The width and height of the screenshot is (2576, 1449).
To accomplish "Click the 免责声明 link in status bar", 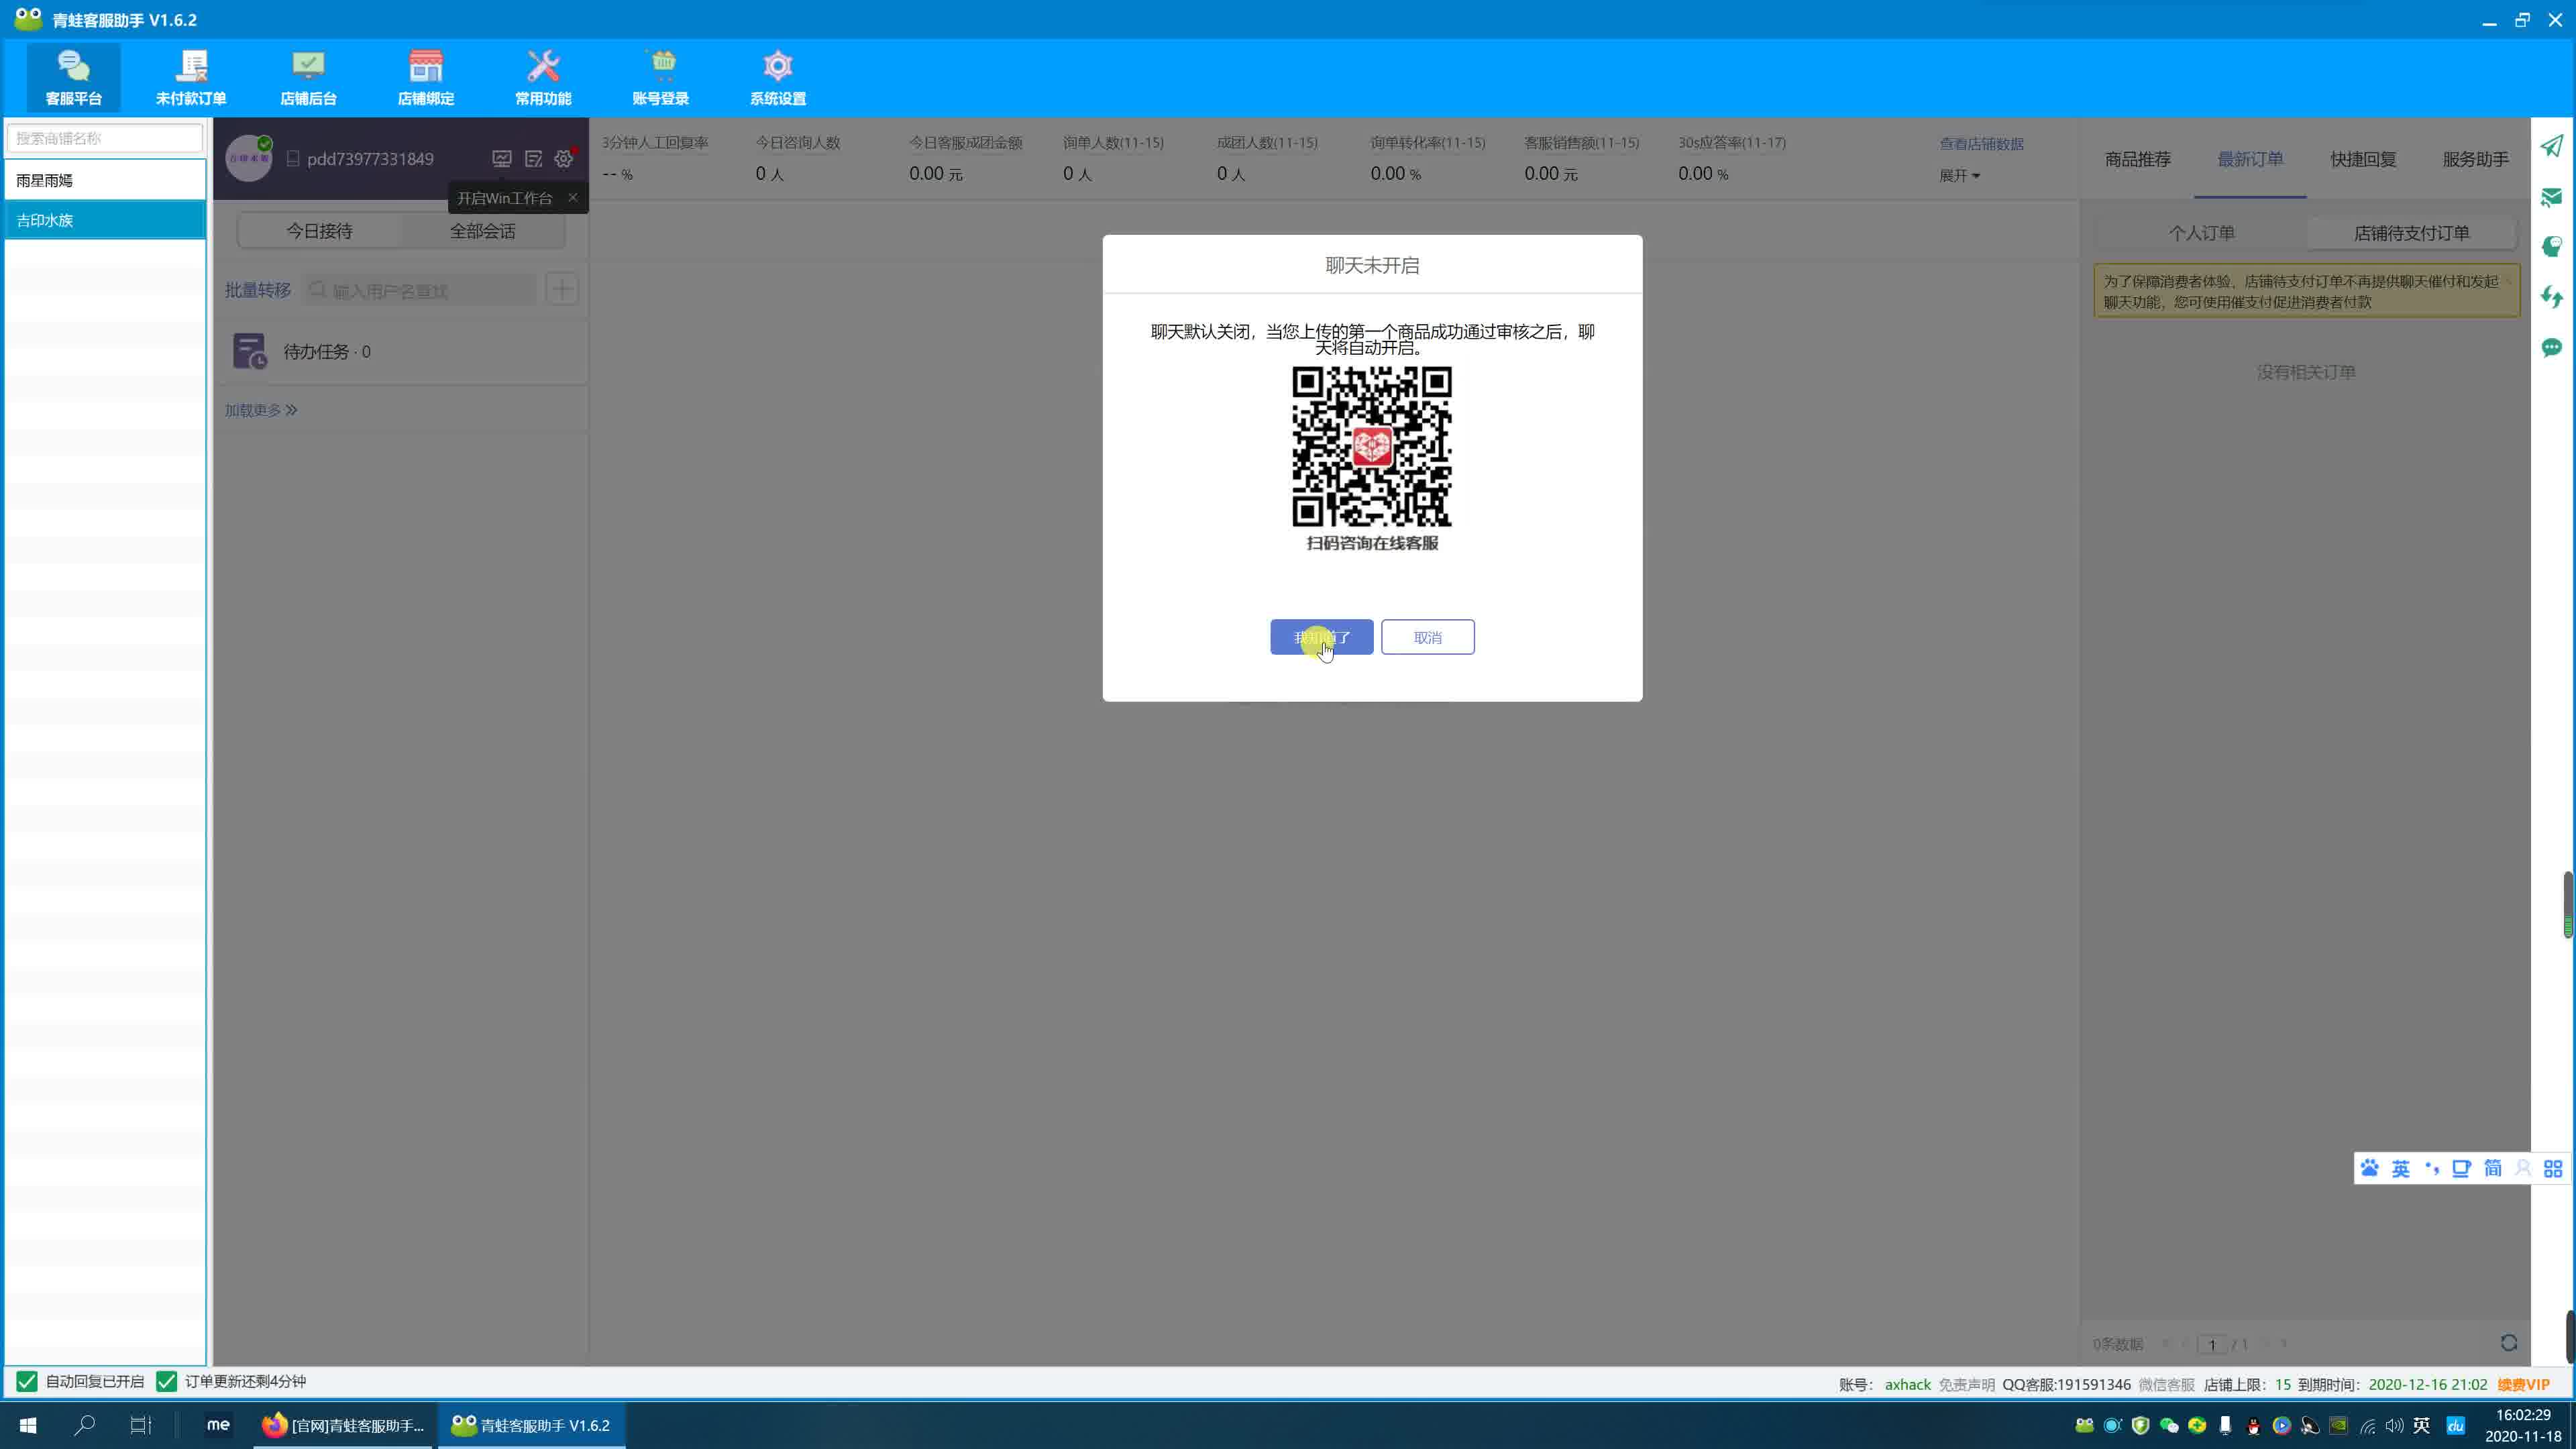I will tap(1966, 1385).
